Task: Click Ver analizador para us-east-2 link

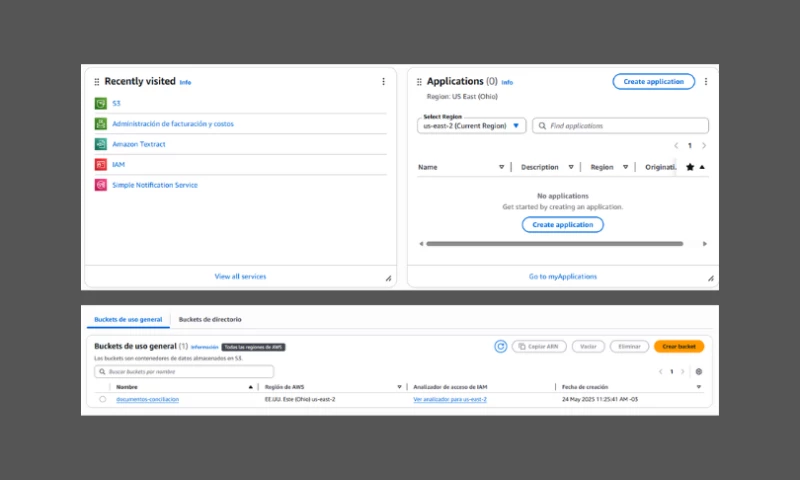Action: pos(450,399)
